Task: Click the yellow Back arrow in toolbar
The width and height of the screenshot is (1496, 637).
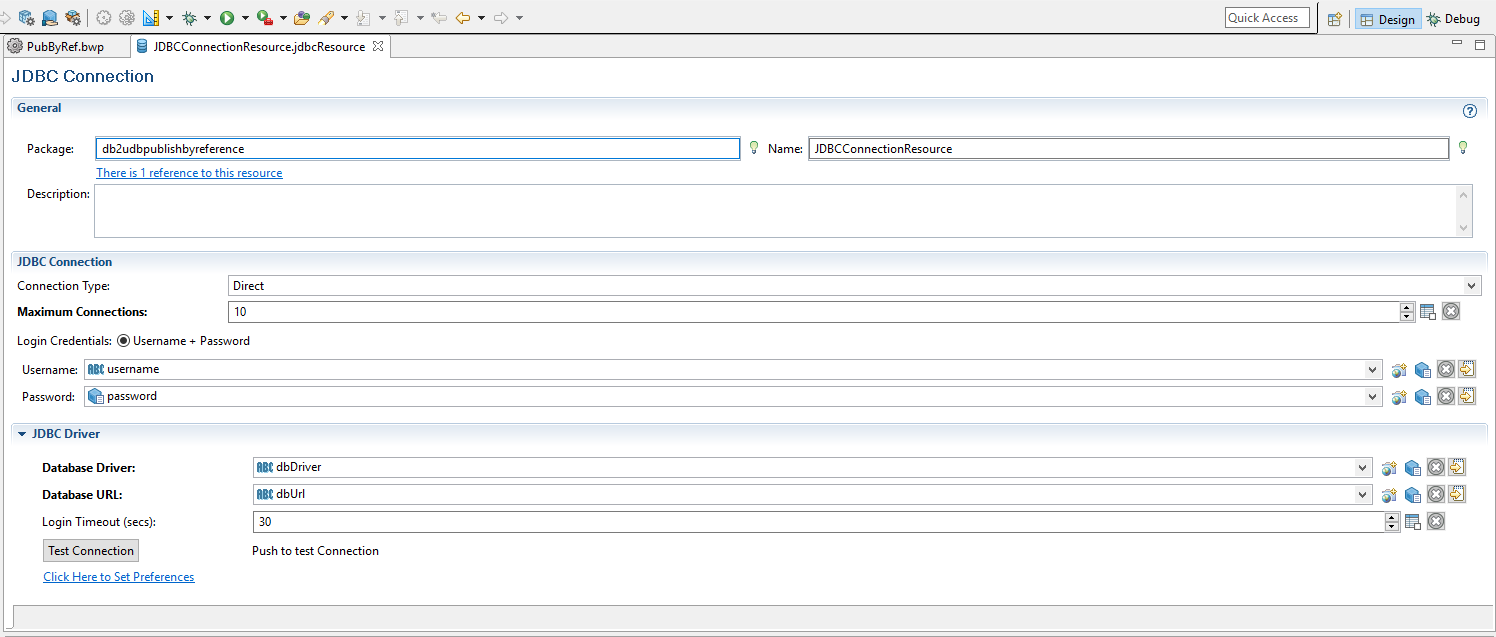Action: pos(463,17)
